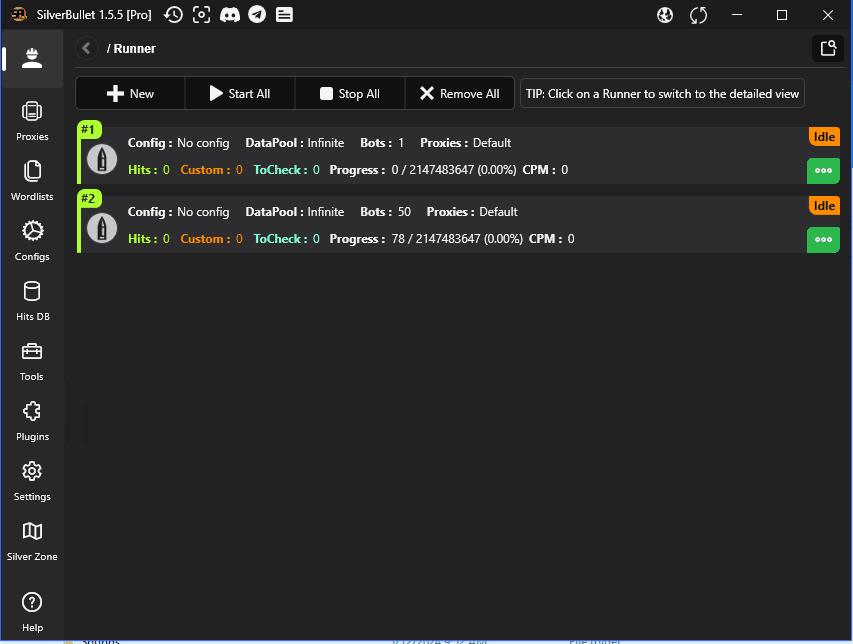Viewport: 853px width, 644px height.
Task: Click the Idle status badge of runner #1
Action: click(824, 137)
